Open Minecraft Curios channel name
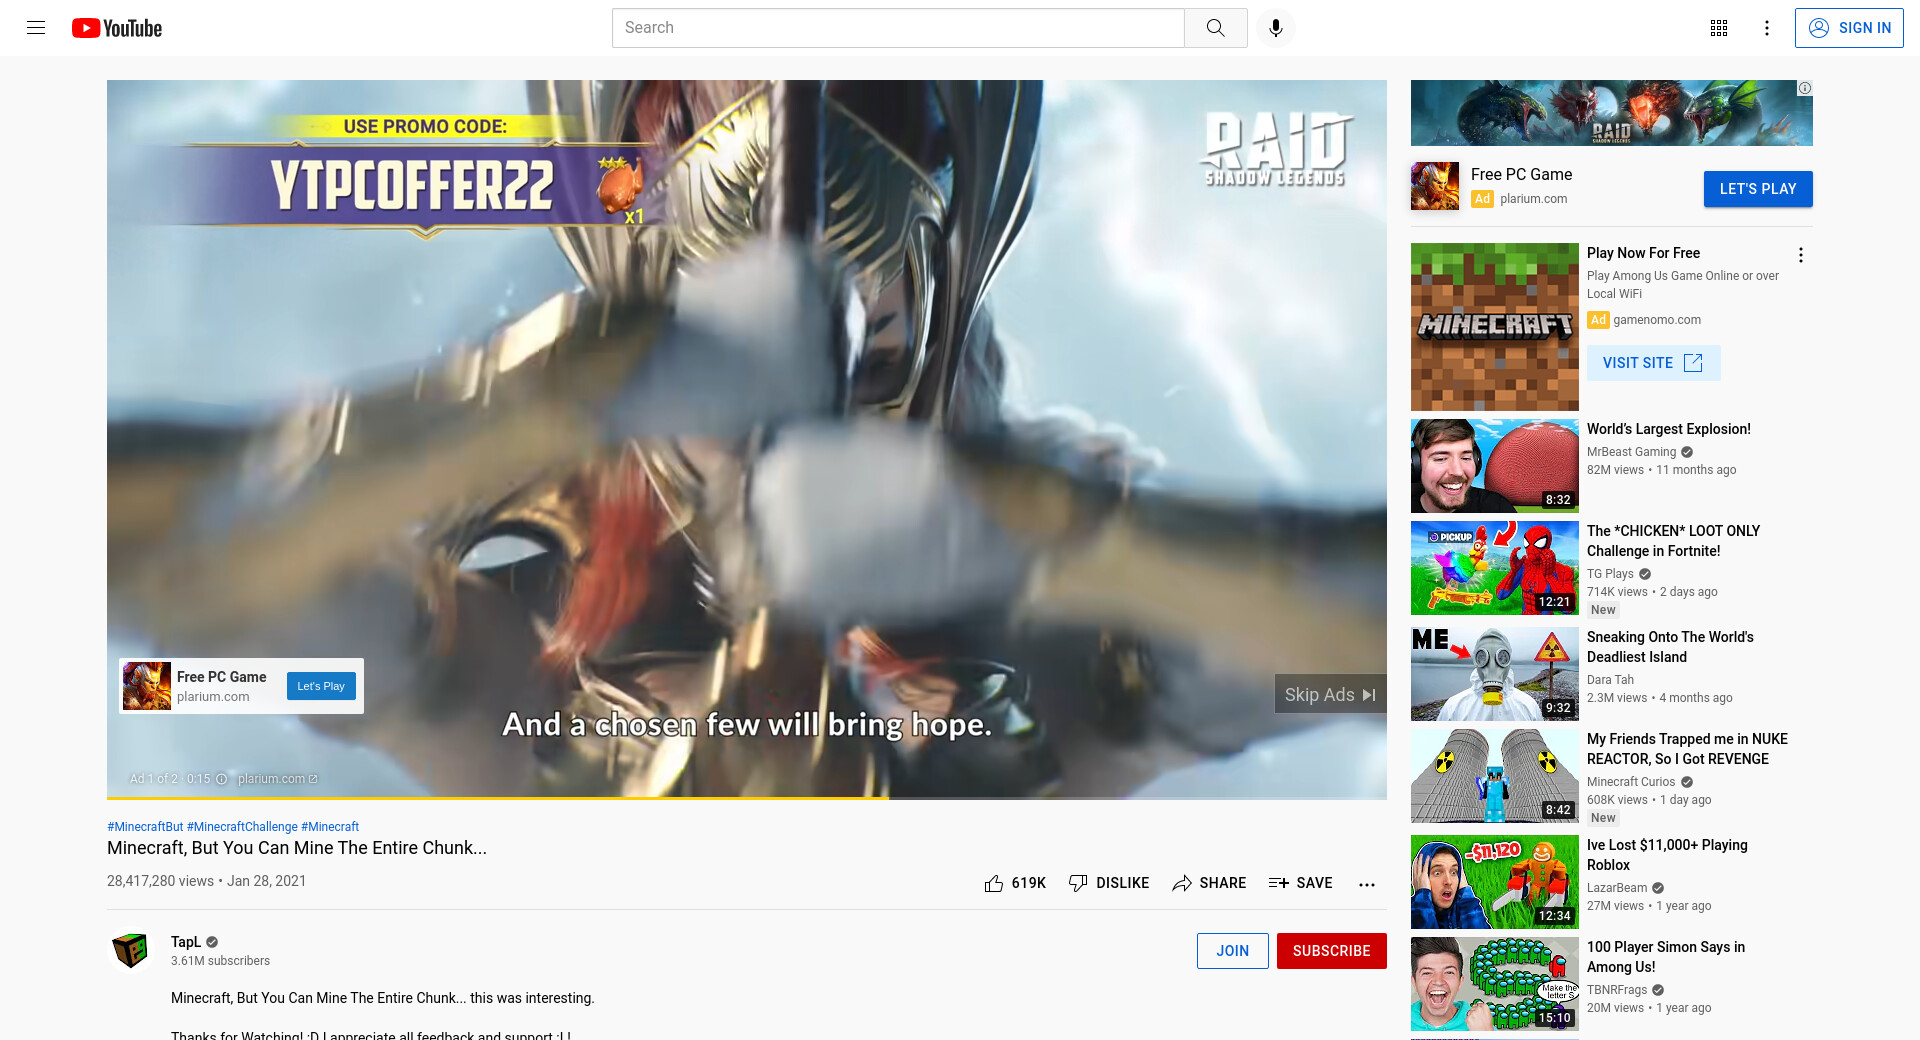 (1631, 782)
